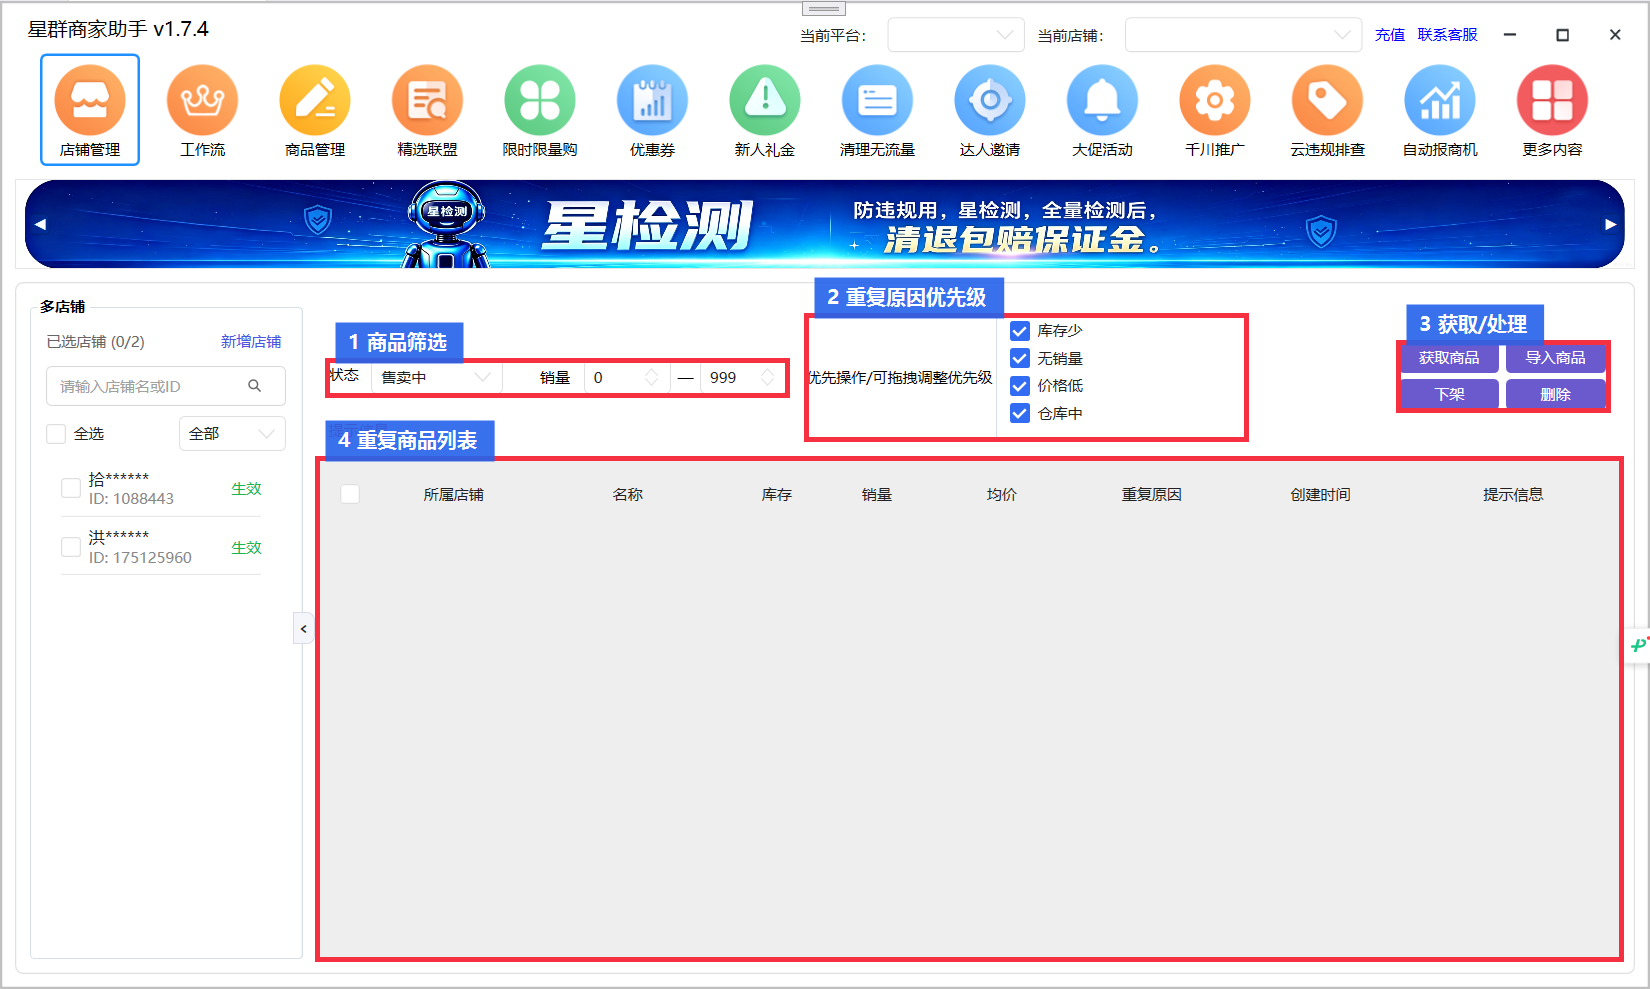This screenshot has height=989, width=1650.
Task: Click the 获取商品 button
Action: [x=1449, y=358]
